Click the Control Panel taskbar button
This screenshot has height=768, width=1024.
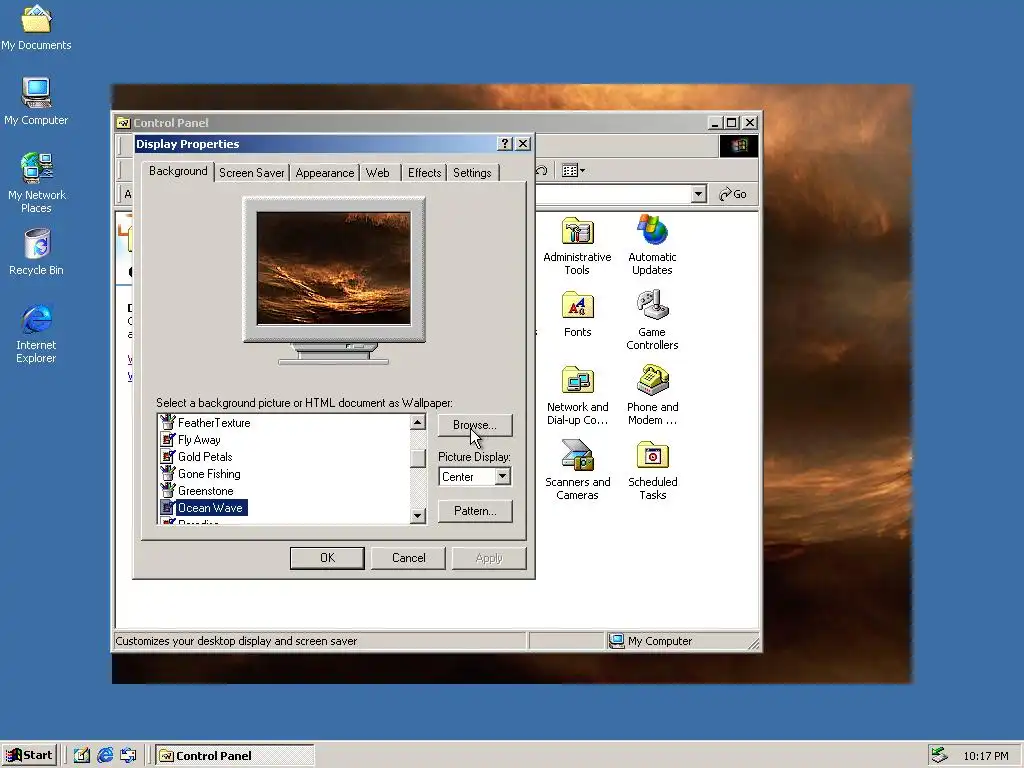point(235,756)
